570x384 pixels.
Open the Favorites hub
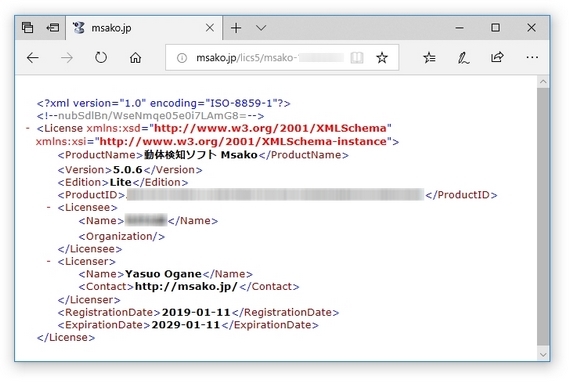point(429,57)
